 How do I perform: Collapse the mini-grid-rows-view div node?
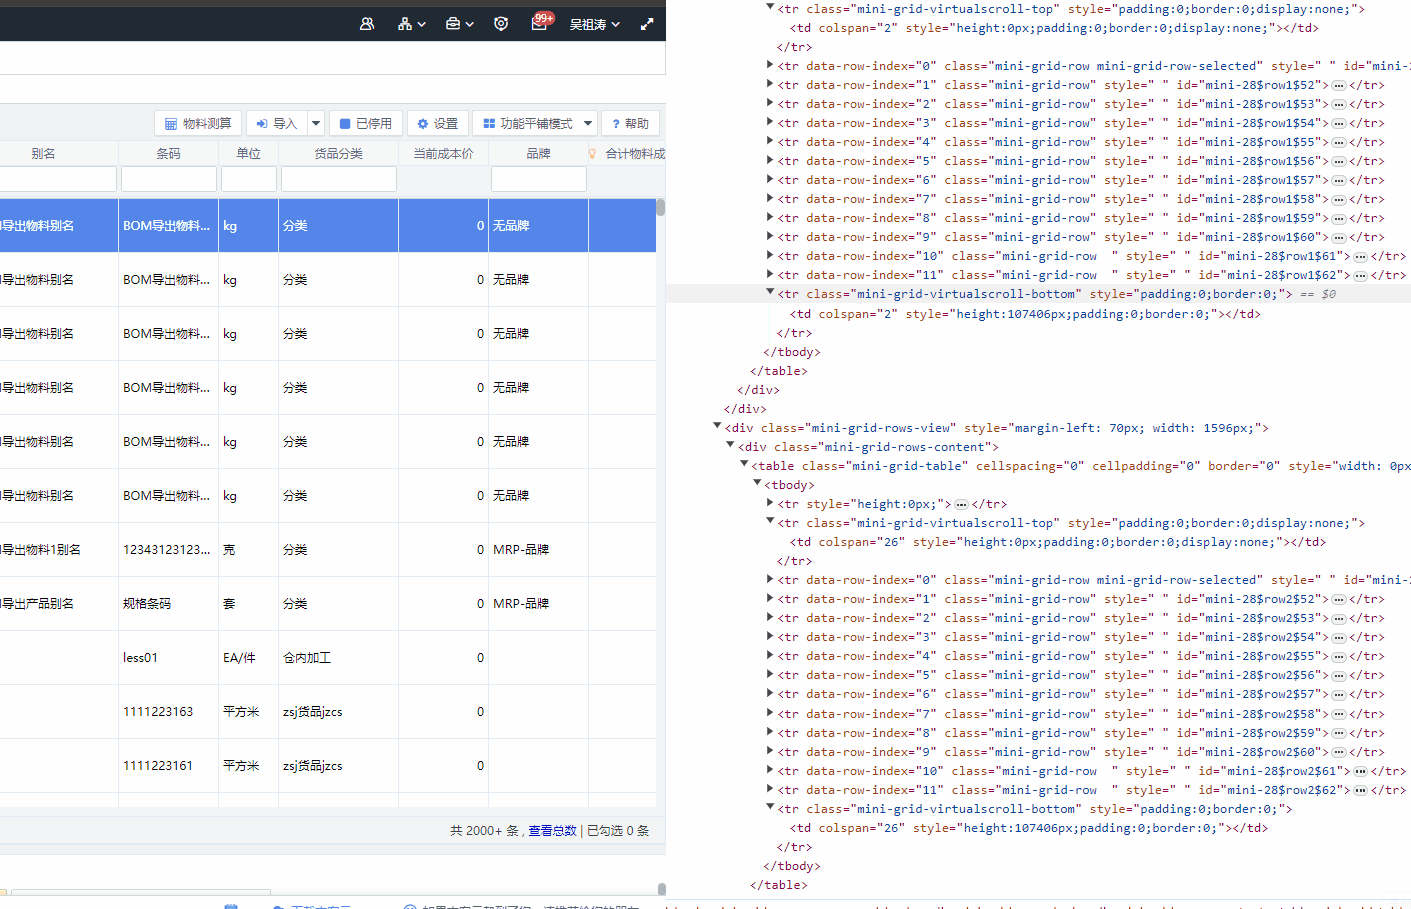[x=717, y=427]
